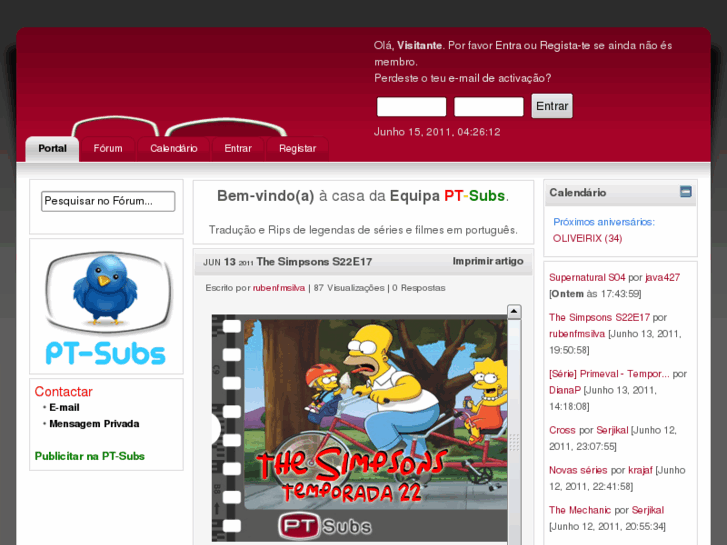The image size is (727, 545).
Task: Click the Entrar login button
Action: click(x=552, y=106)
